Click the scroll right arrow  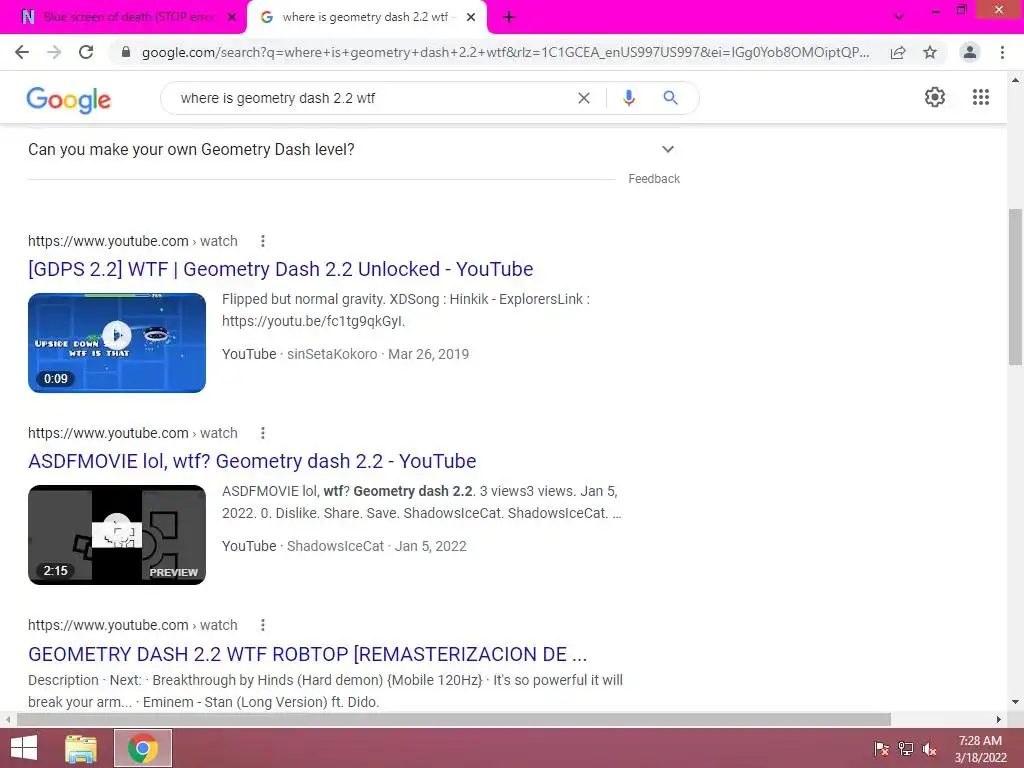click(x=999, y=719)
